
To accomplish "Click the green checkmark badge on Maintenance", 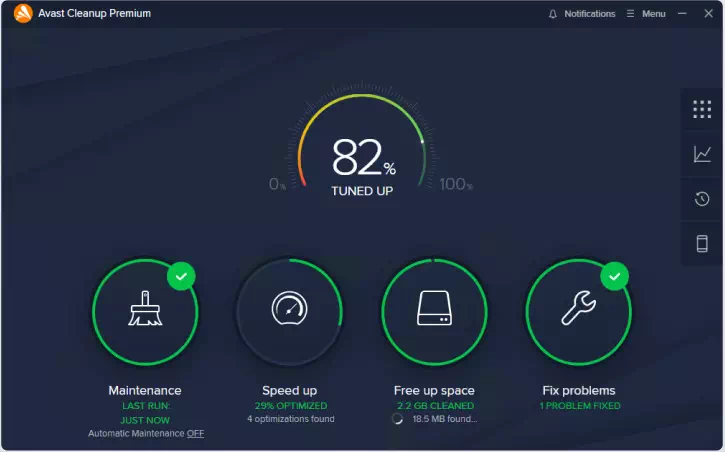I will (181, 276).
